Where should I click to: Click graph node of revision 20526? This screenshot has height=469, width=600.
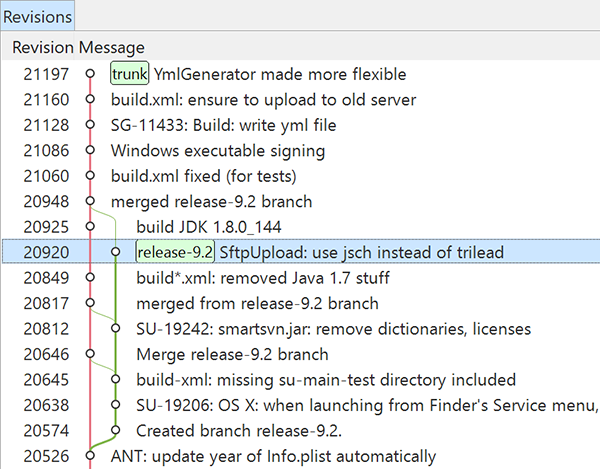(90, 456)
